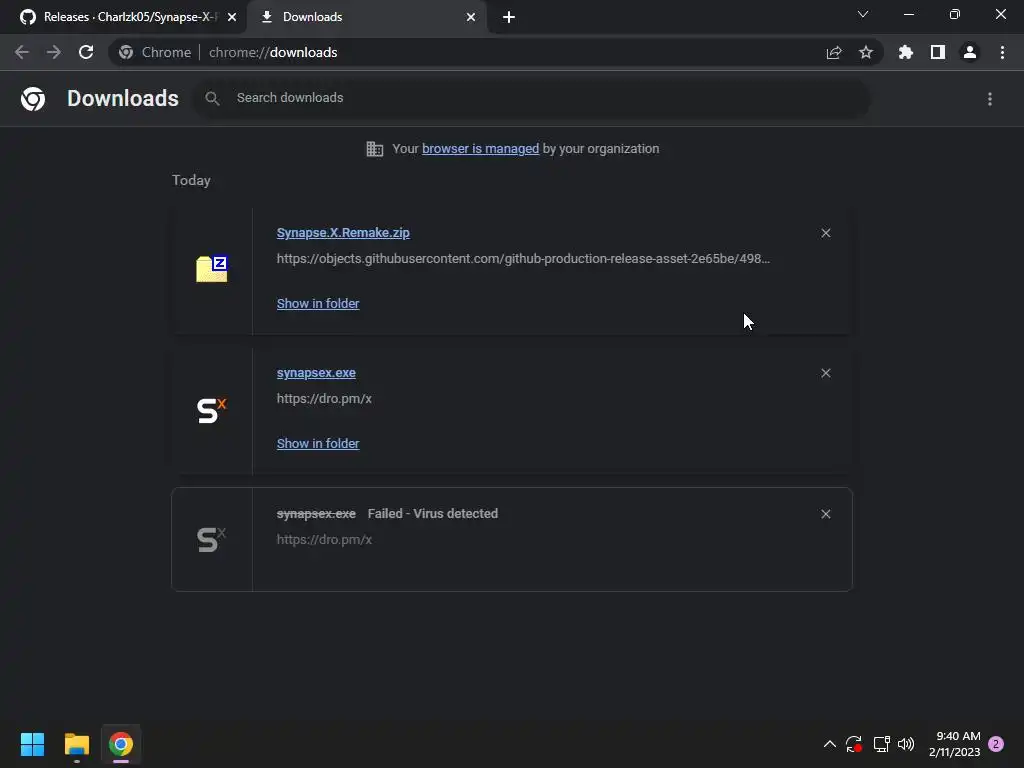
Task: Show Synapse.X.Remake.zip in folder
Action: [318, 304]
